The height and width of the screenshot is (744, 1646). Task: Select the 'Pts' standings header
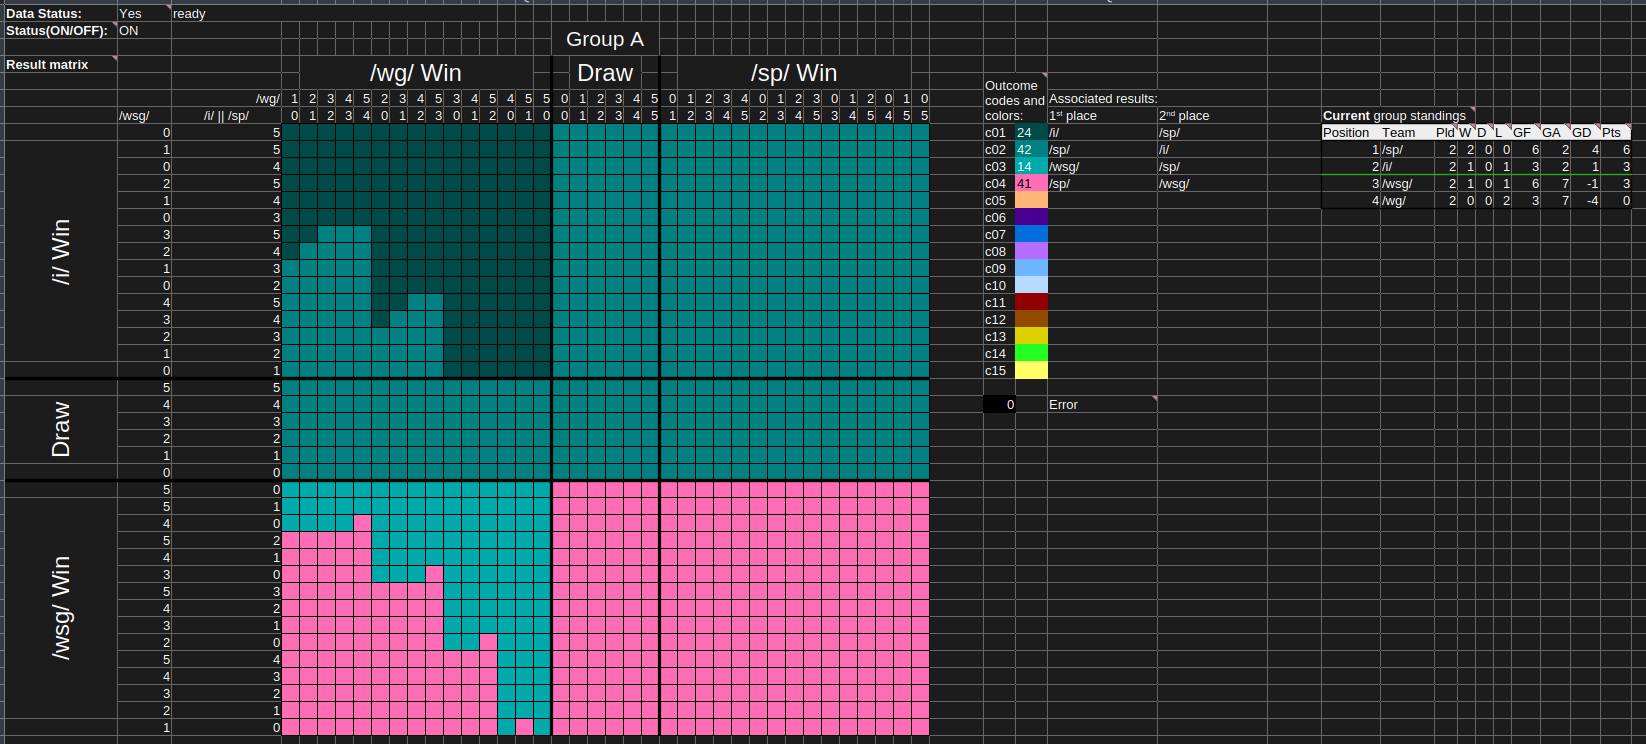(1611, 132)
